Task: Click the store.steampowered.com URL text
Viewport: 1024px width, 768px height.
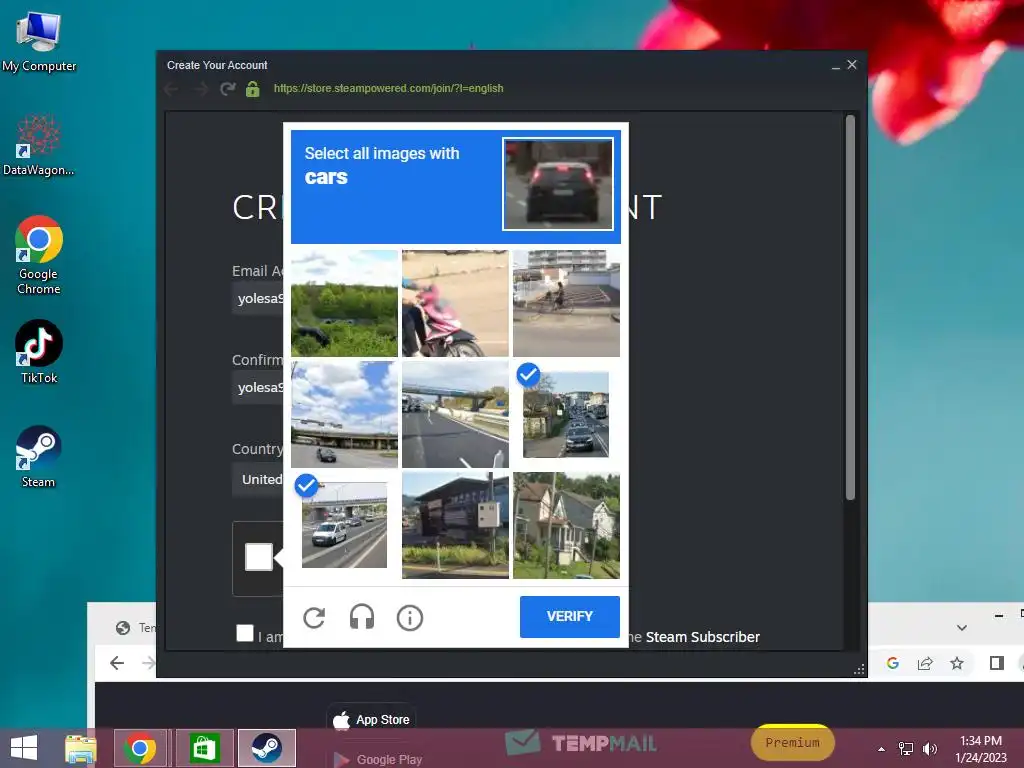Action: [x=389, y=88]
